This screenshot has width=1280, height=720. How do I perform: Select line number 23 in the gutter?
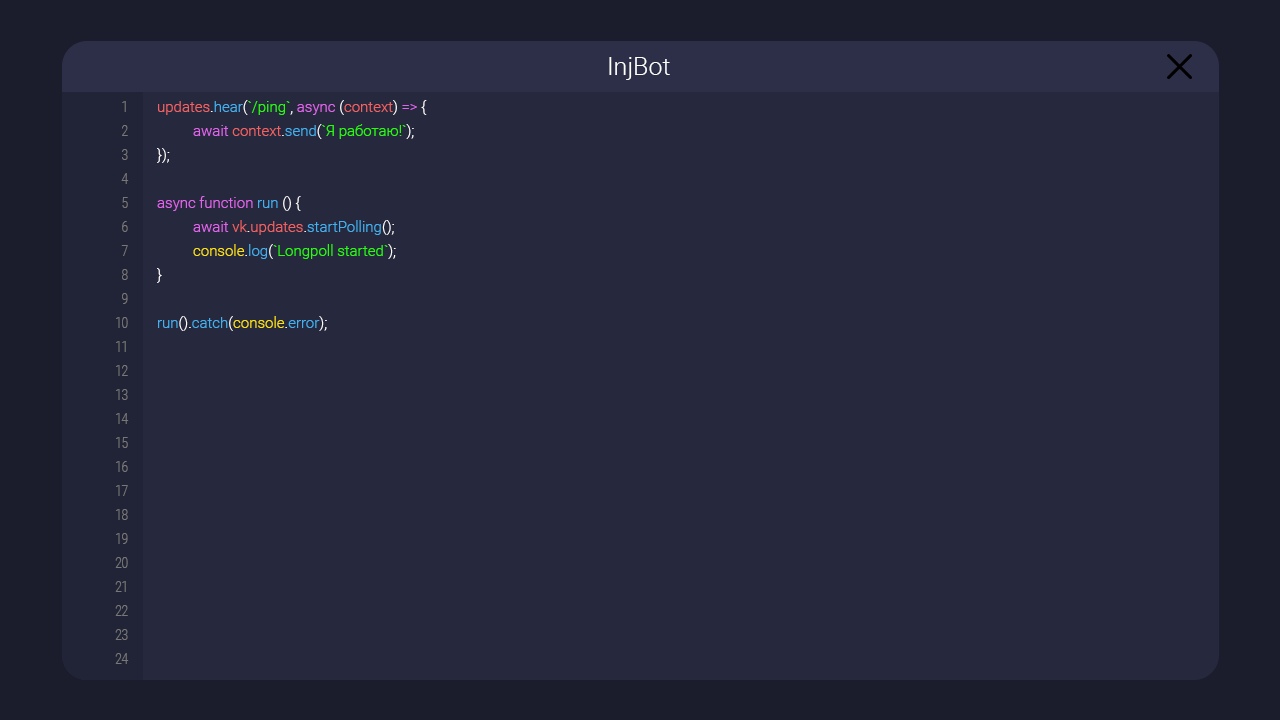pyautogui.click(x=121, y=635)
